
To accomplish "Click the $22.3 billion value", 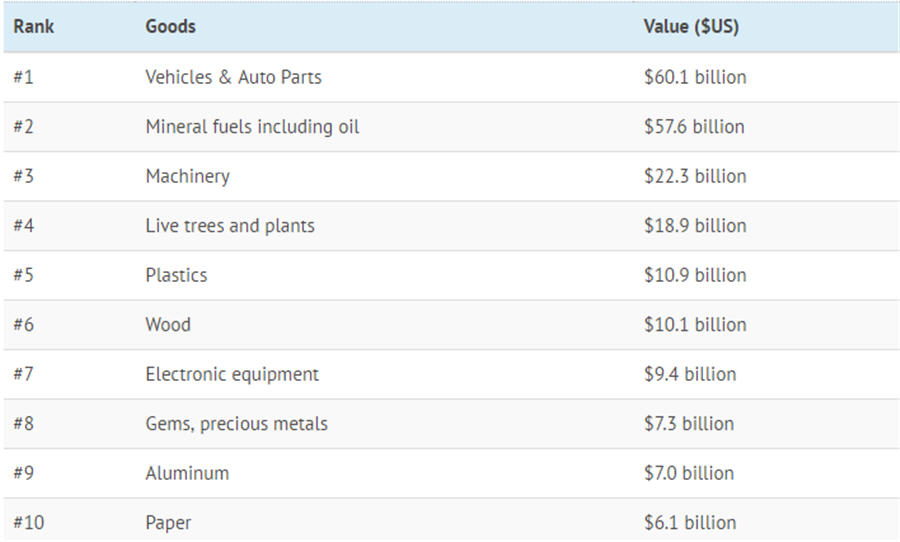I will pos(695,176).
